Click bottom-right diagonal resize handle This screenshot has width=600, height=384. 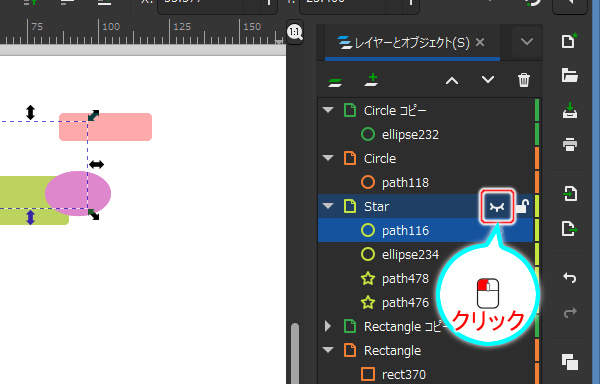pos(93,215)
